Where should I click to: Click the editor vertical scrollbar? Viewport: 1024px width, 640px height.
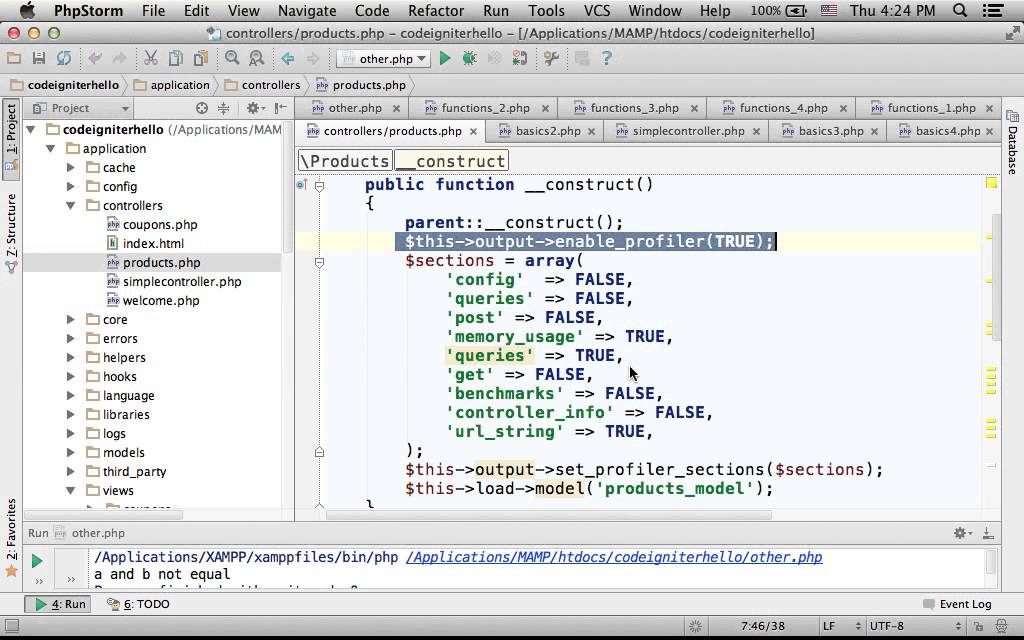[996, 278]
